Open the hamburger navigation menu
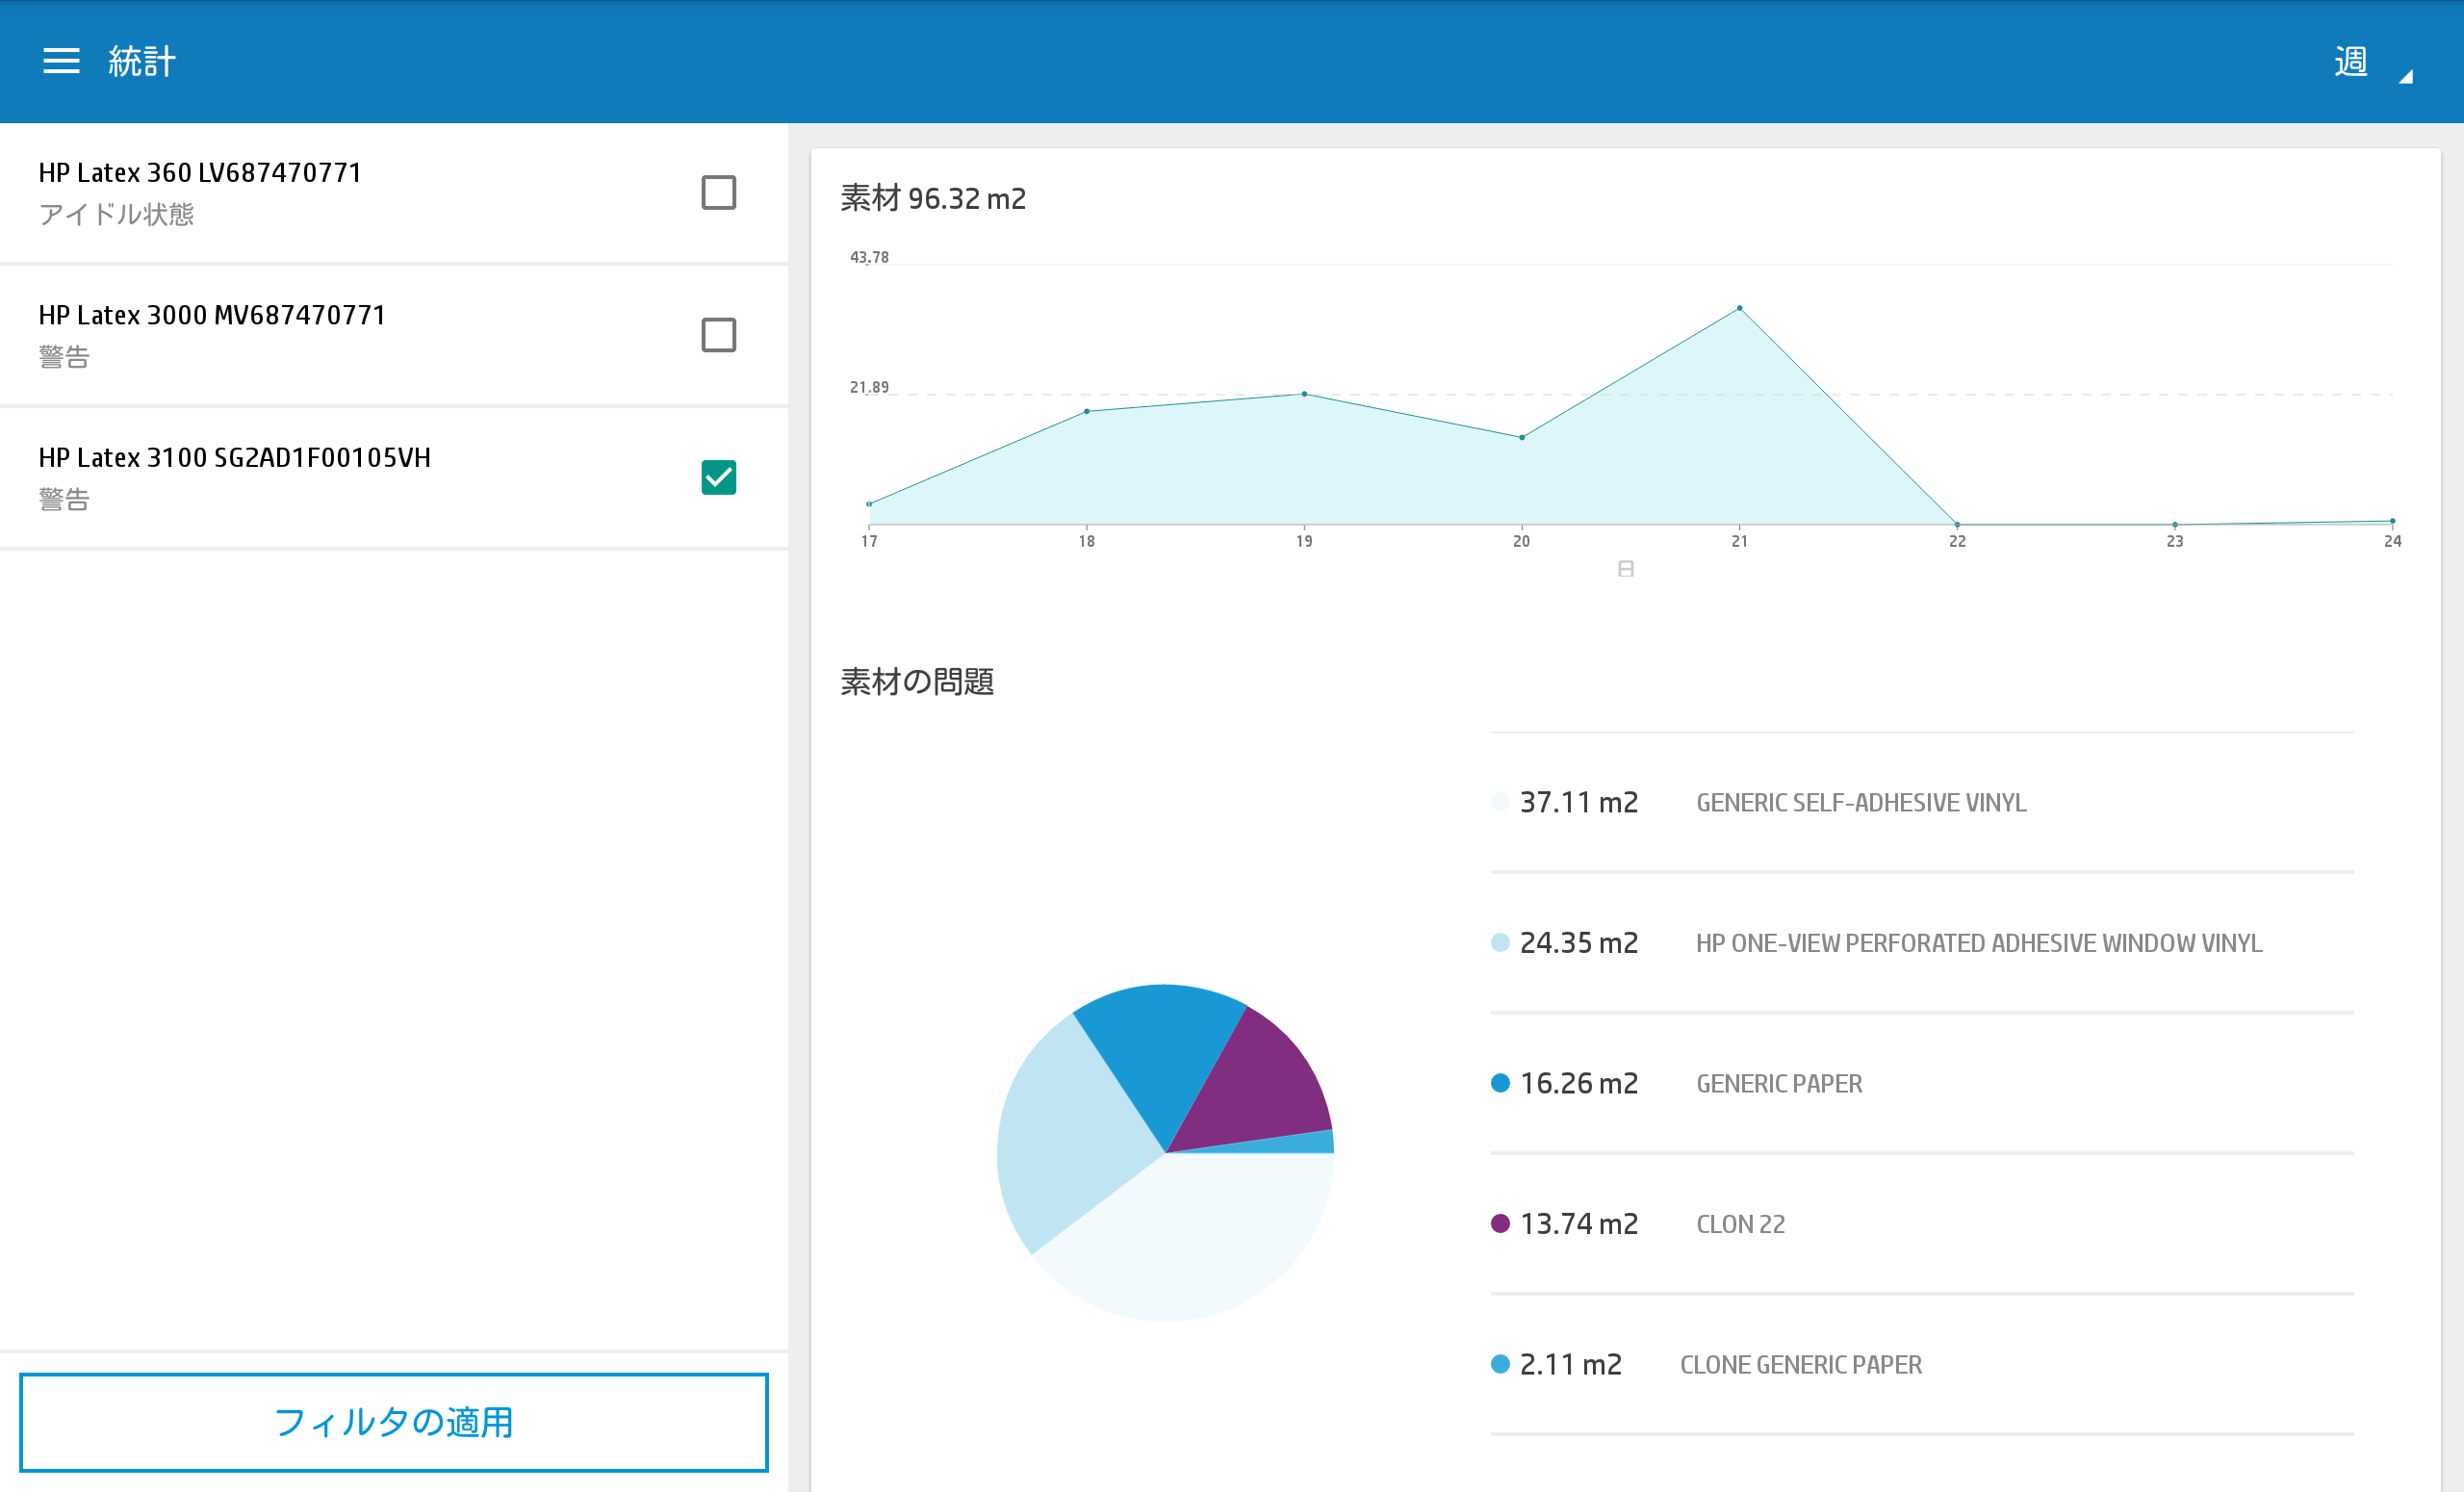This screenshot has width=2464, height=1492. [x=61, y=61]
